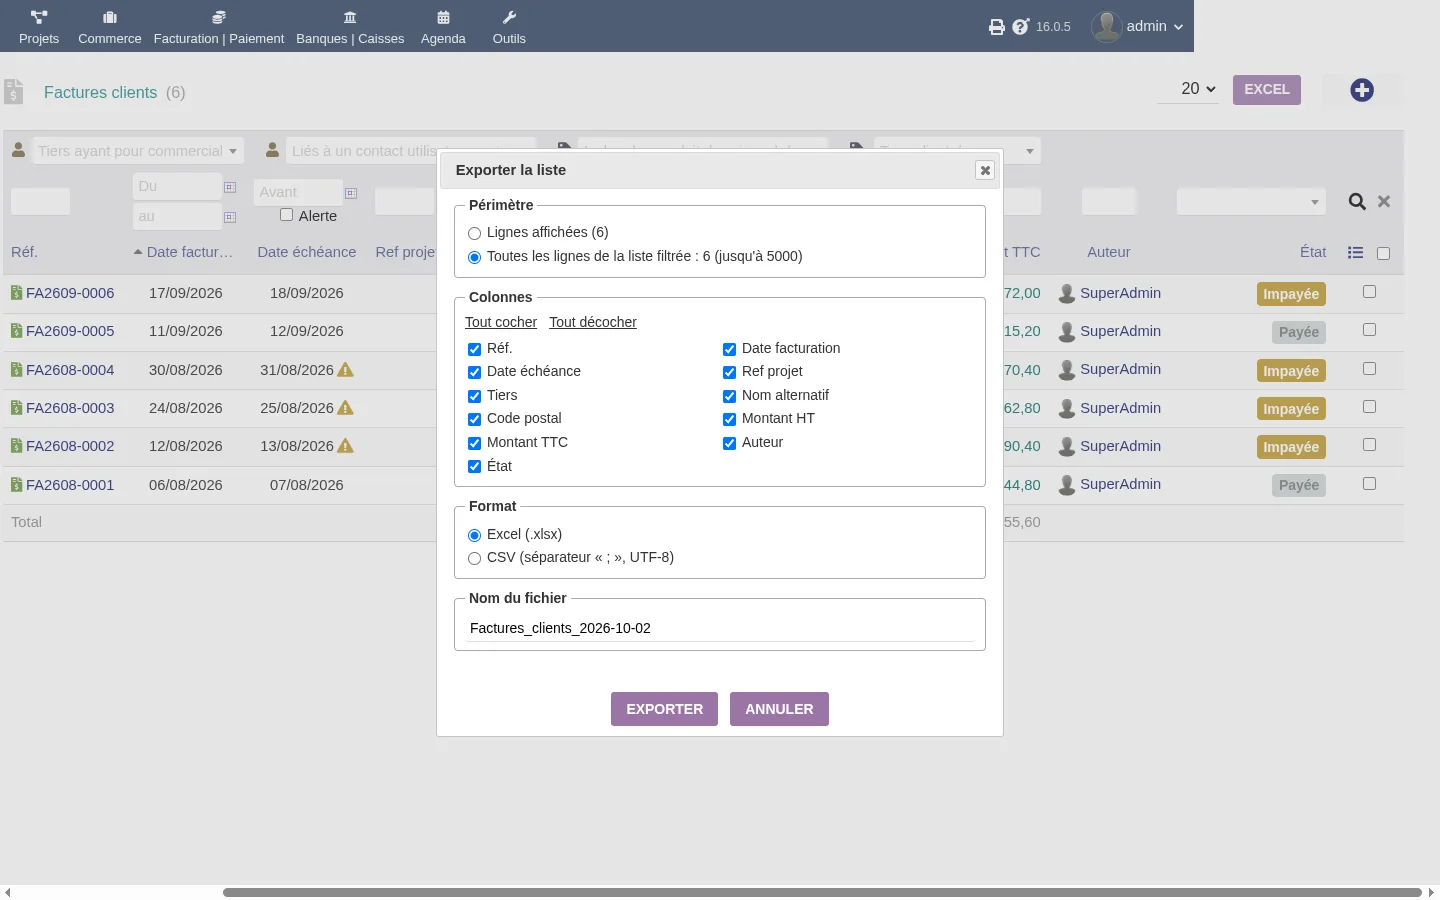Choose the CSV format radio option
The image size is (1440, 900).
[475, 558]
